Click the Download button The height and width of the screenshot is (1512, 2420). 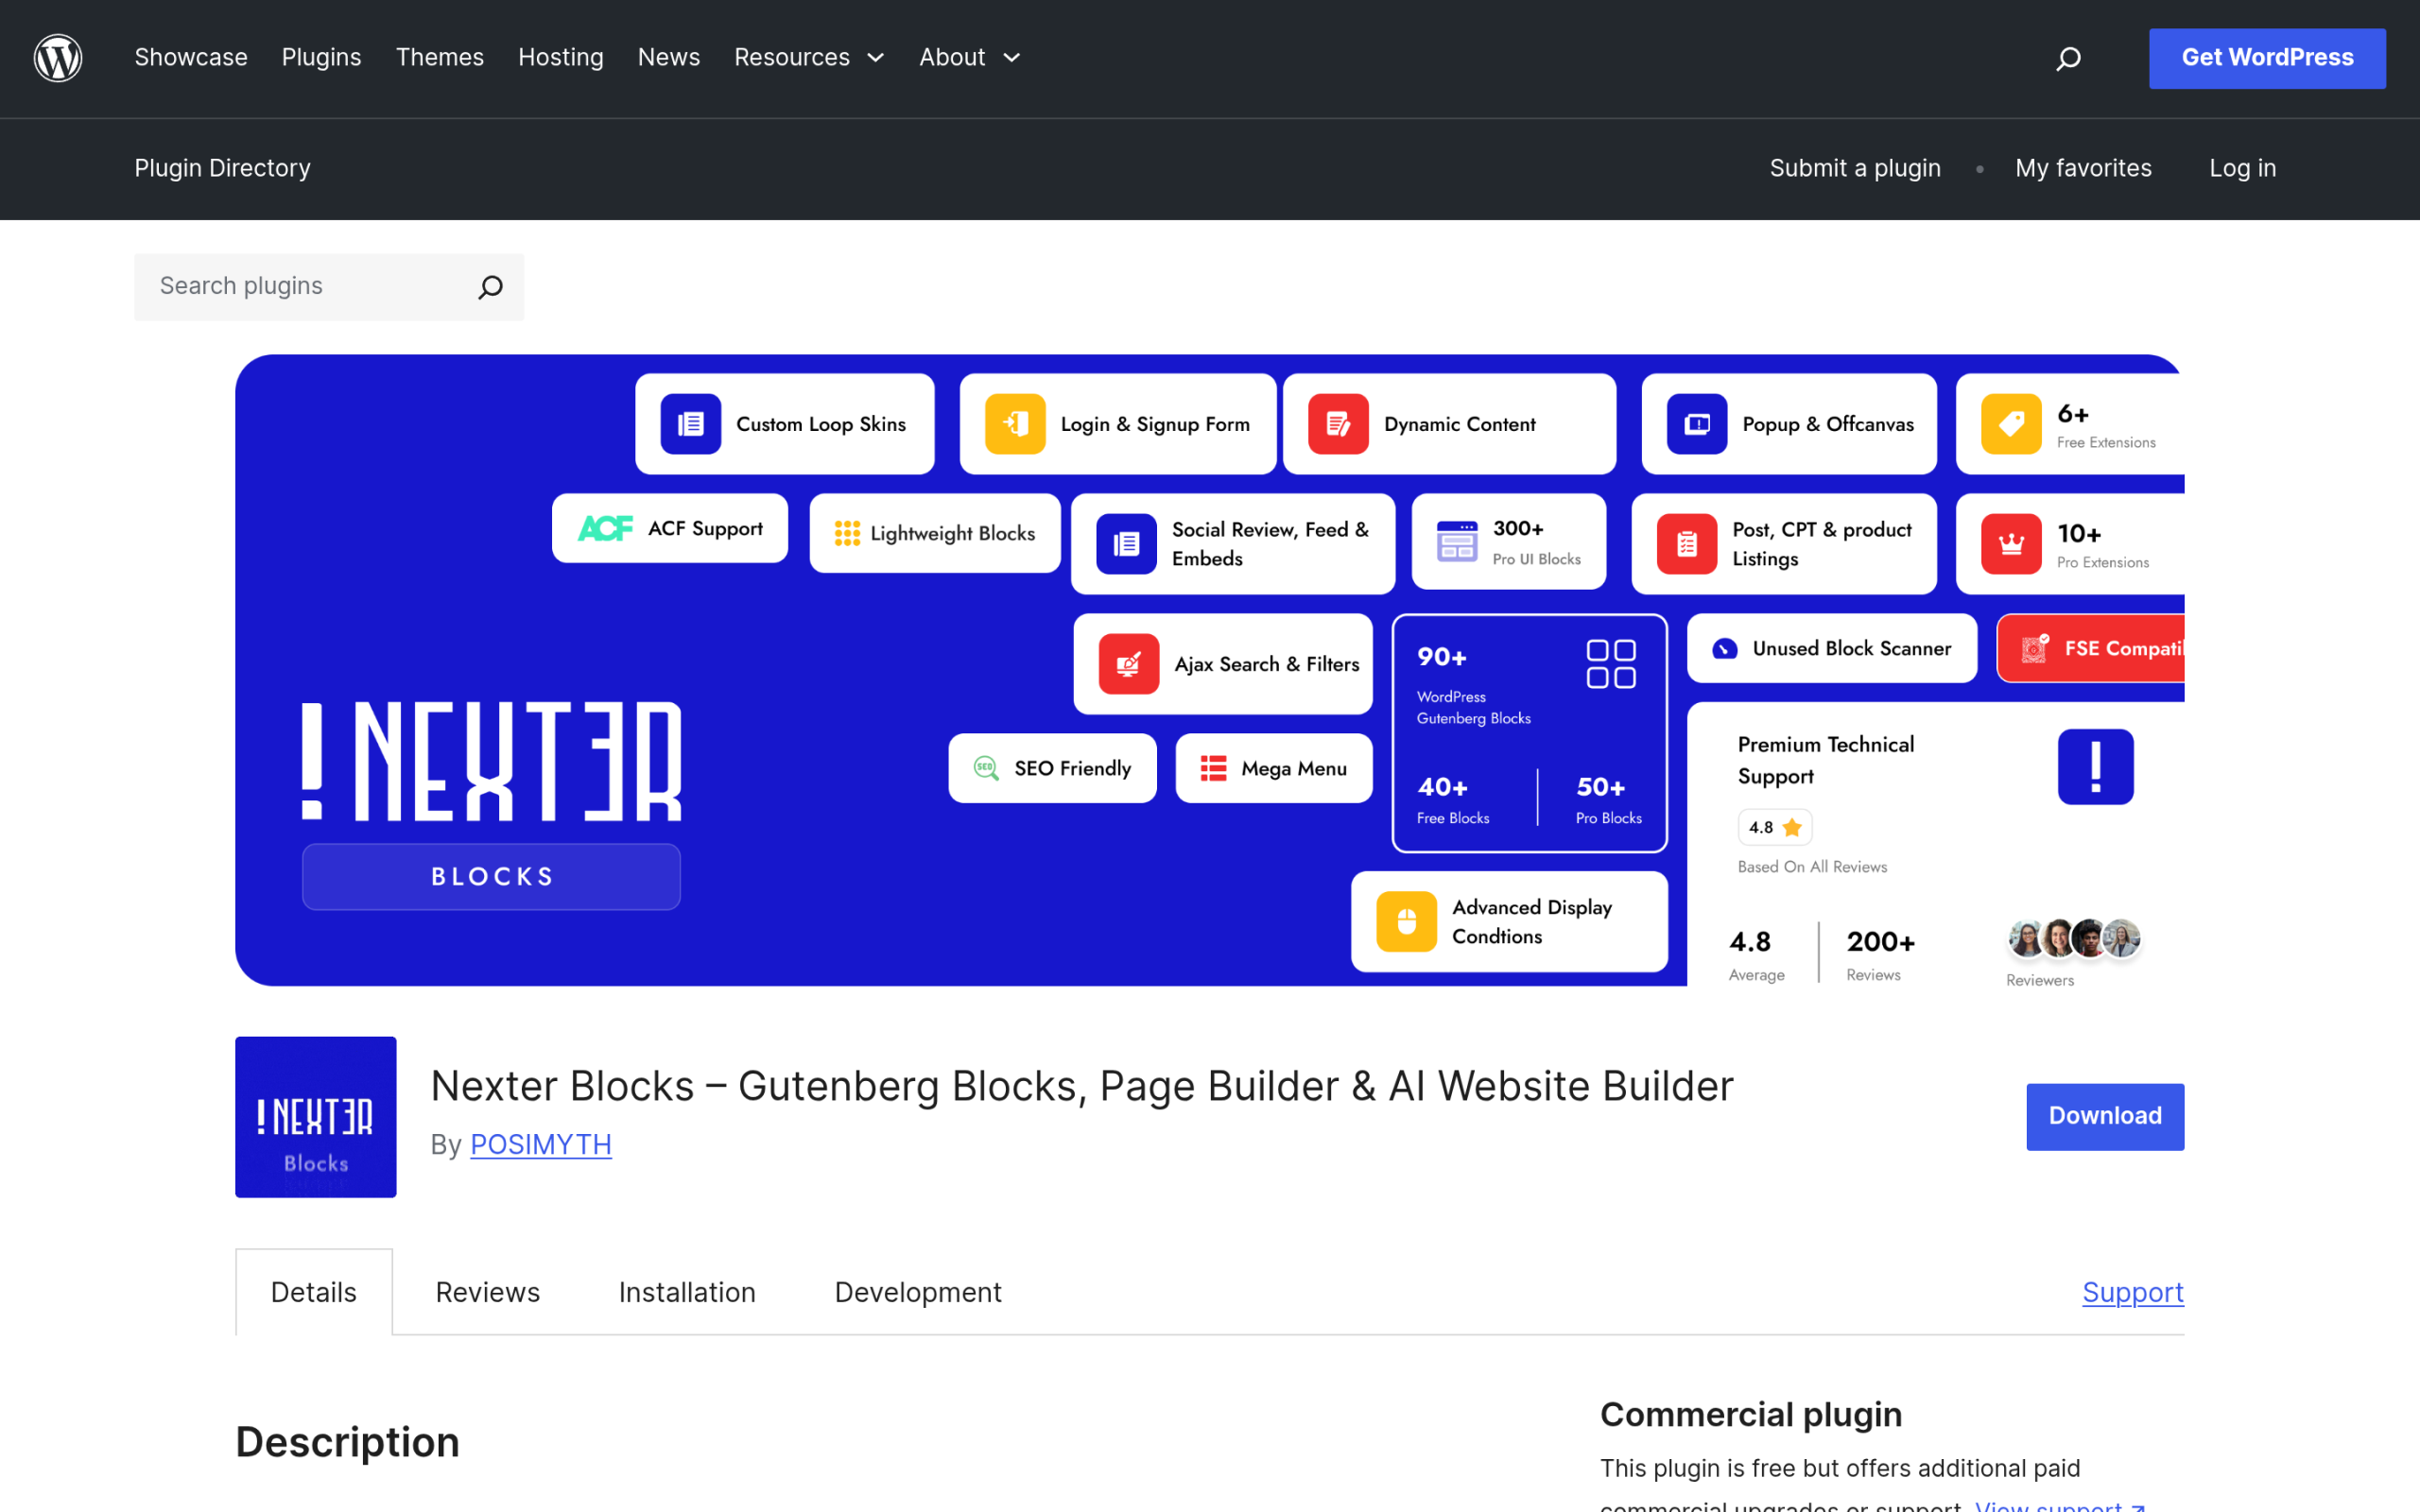click(x=2105, y=1116)
